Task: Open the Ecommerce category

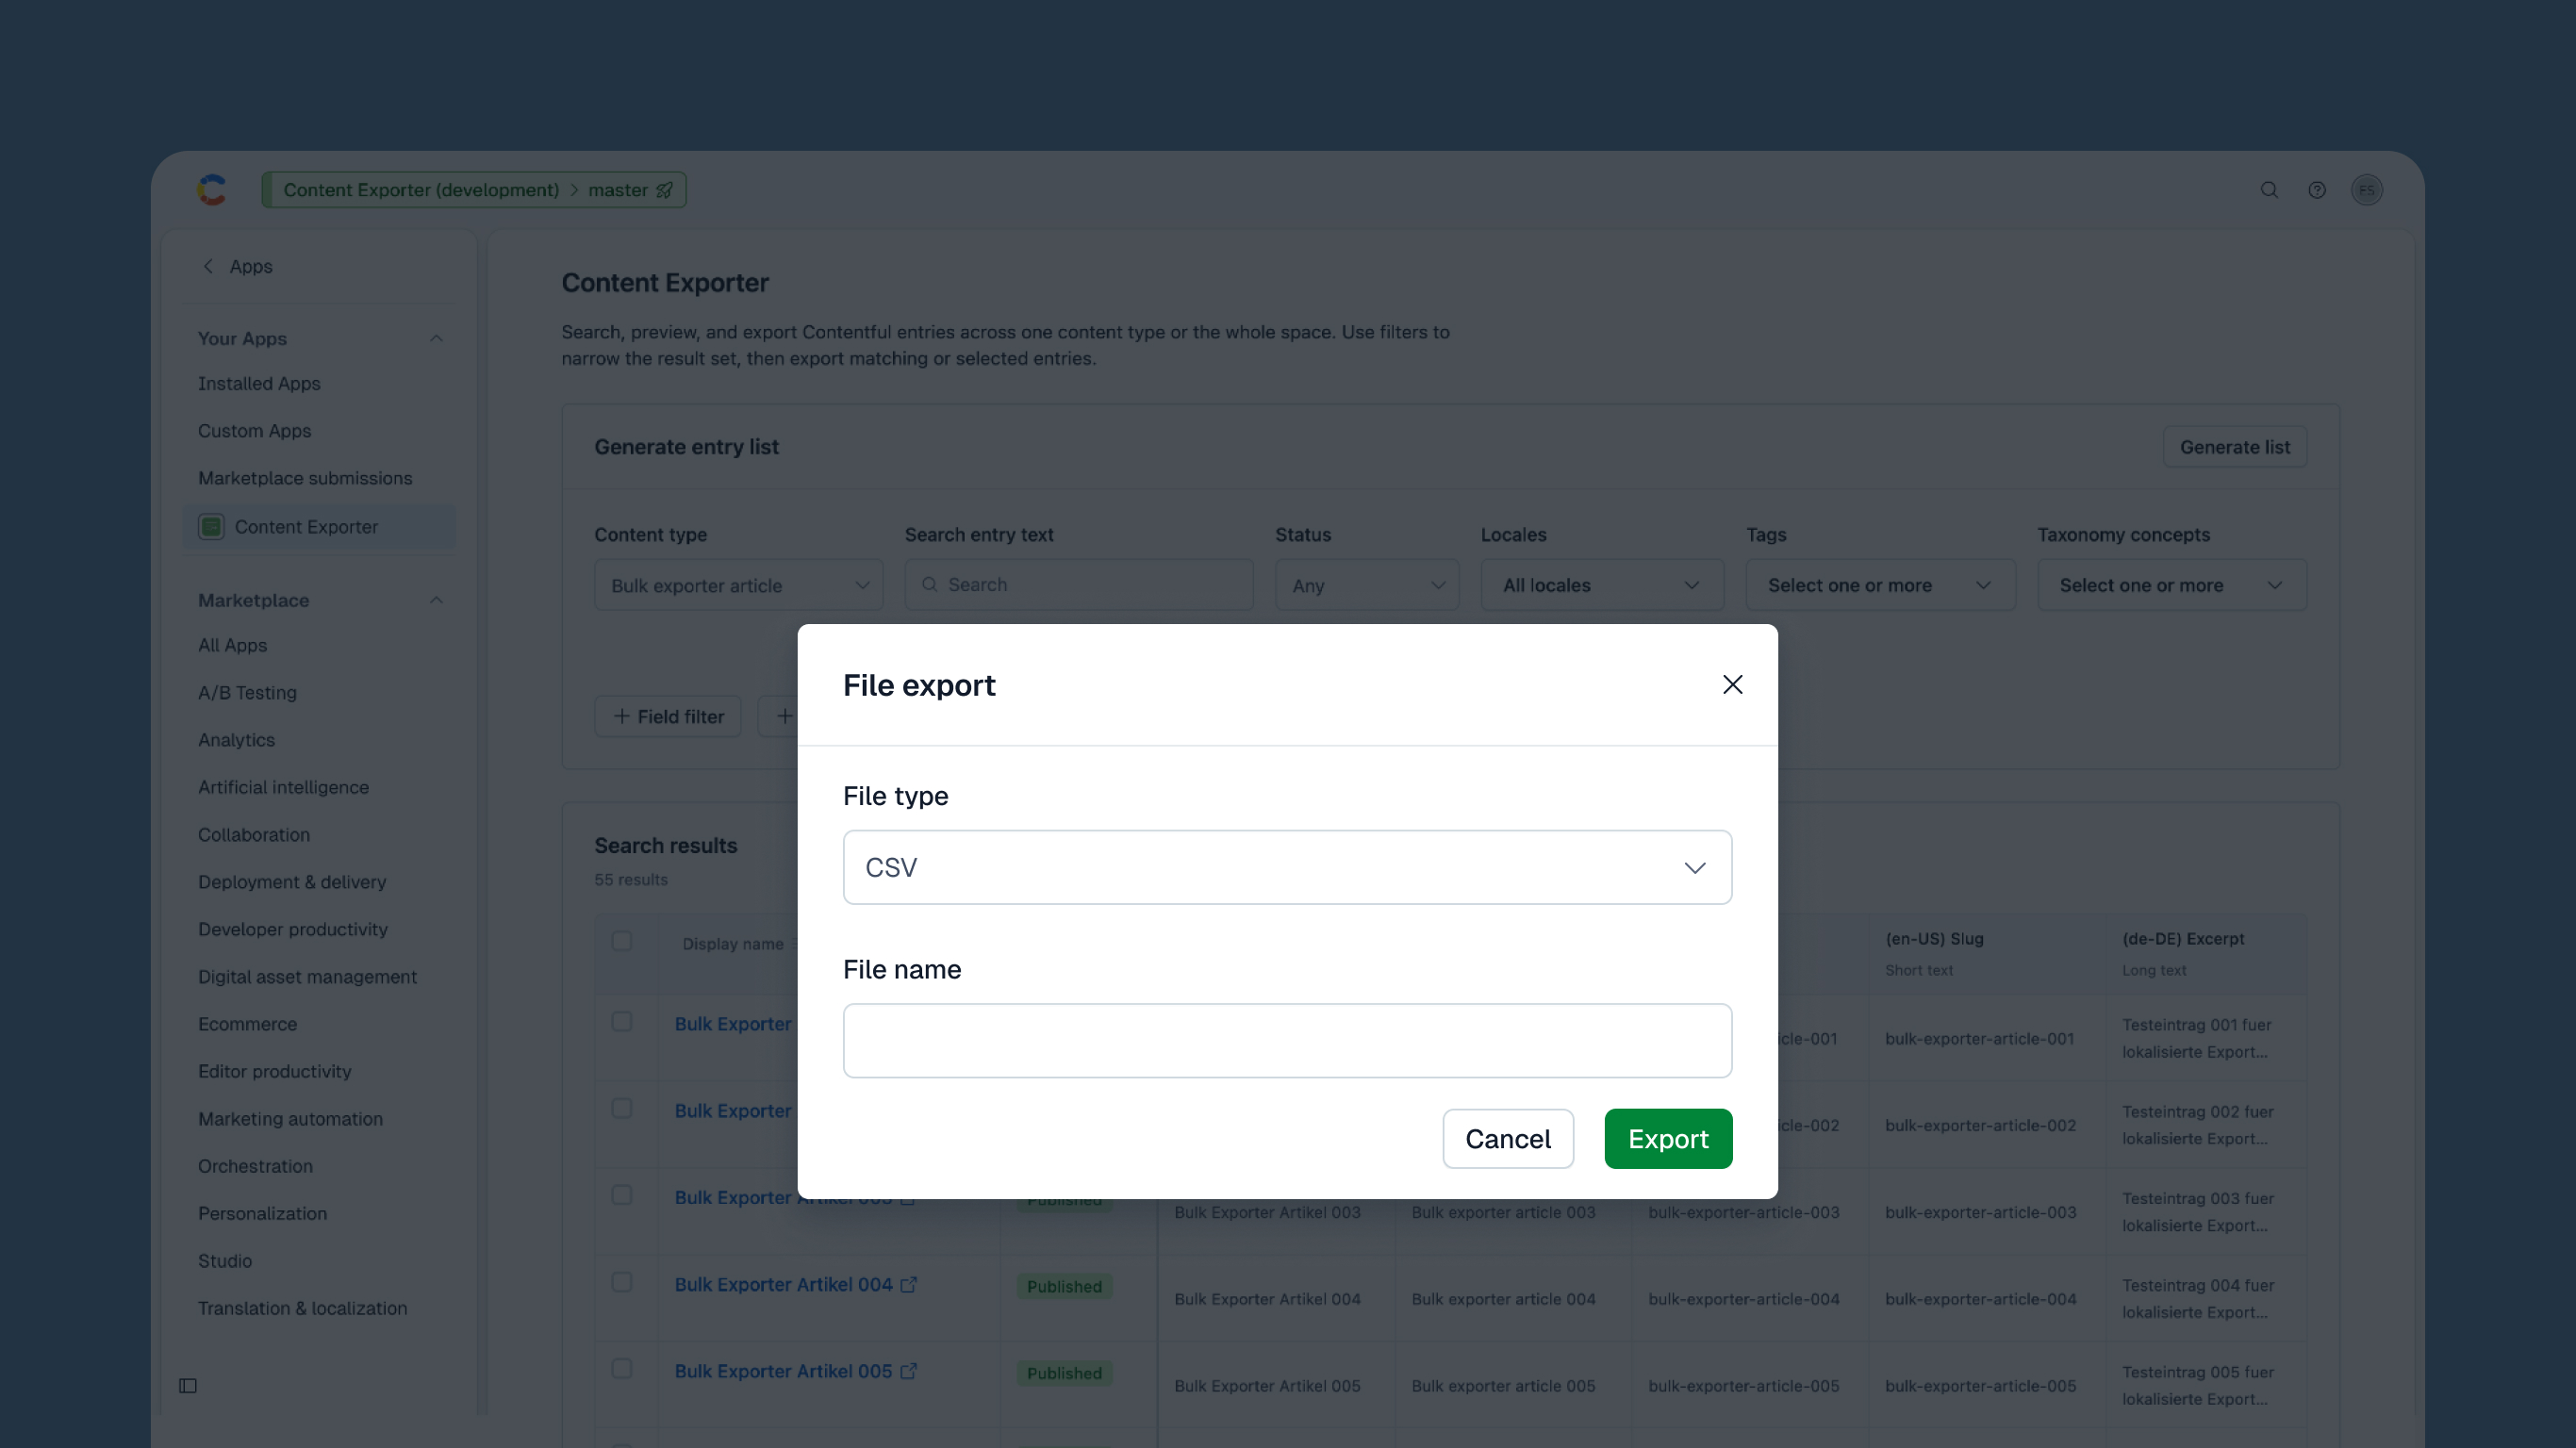Action: click(247, 1023)
